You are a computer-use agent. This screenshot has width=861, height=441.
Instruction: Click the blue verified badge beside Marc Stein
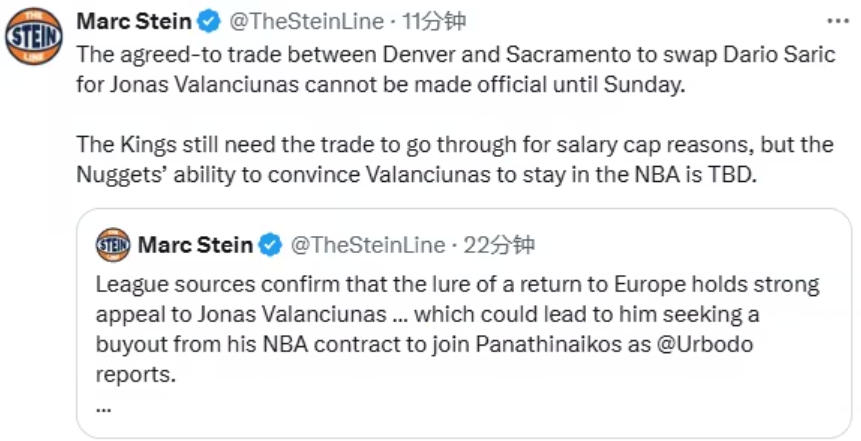coord(209,21)
